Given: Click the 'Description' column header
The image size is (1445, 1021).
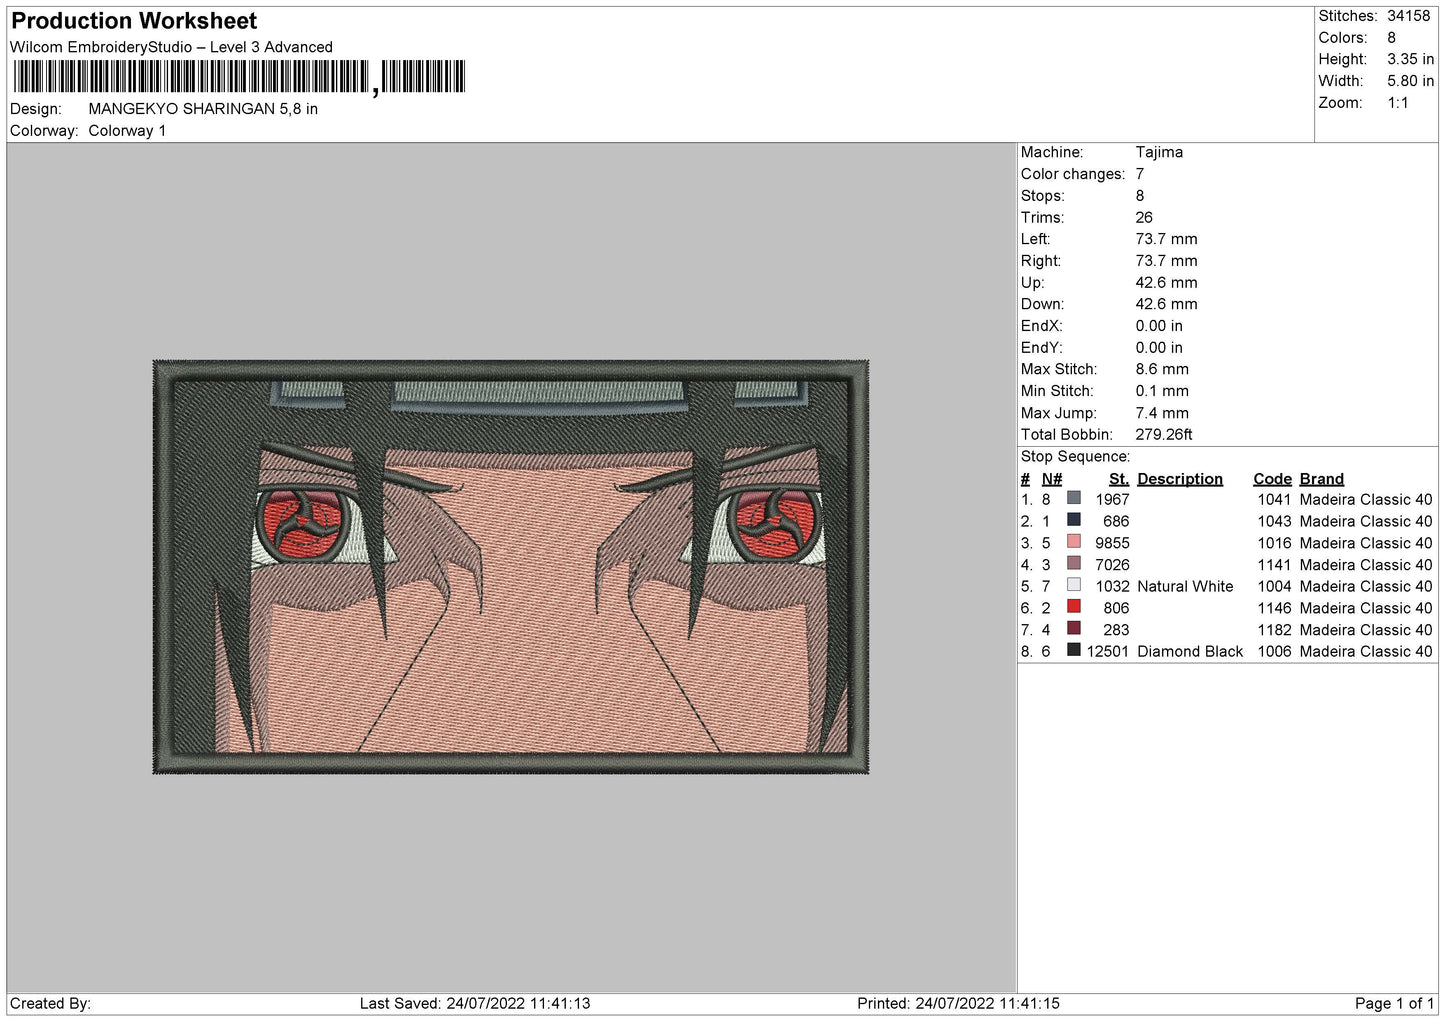Looking at the screenshot, I should [x=1180, y=479].
